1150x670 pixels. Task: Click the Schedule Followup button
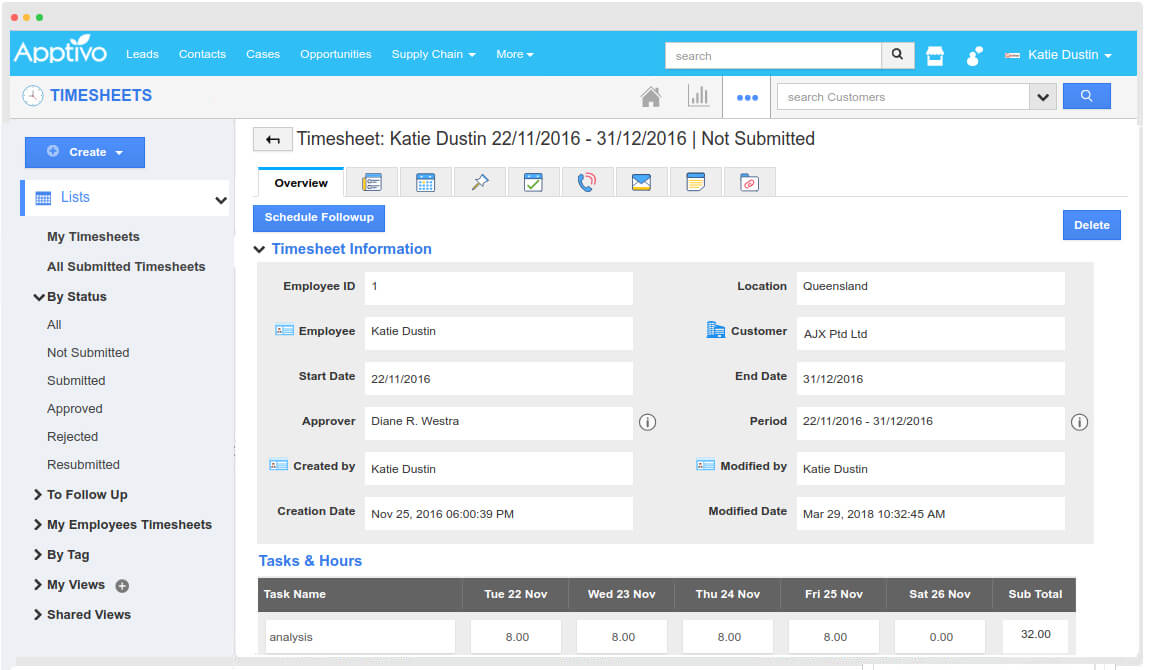point(319,218)
